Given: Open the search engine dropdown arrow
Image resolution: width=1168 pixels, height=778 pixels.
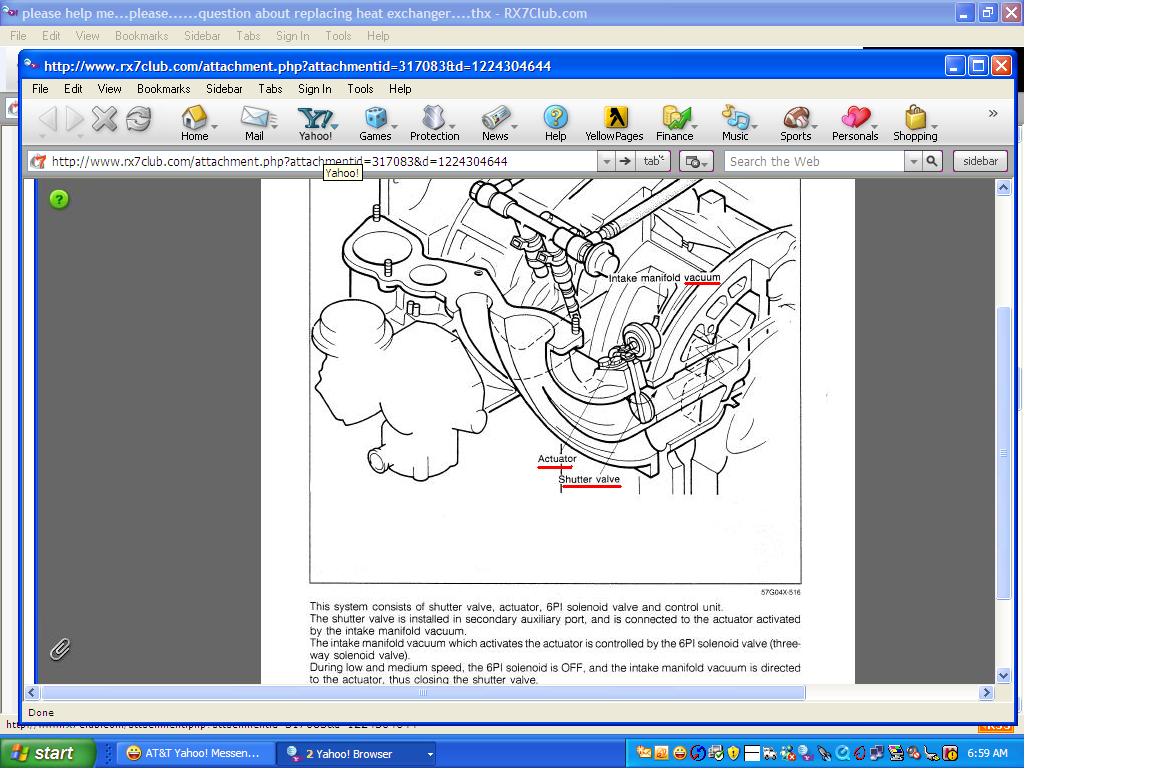Looking at the screenshot, I should point(913,161).
